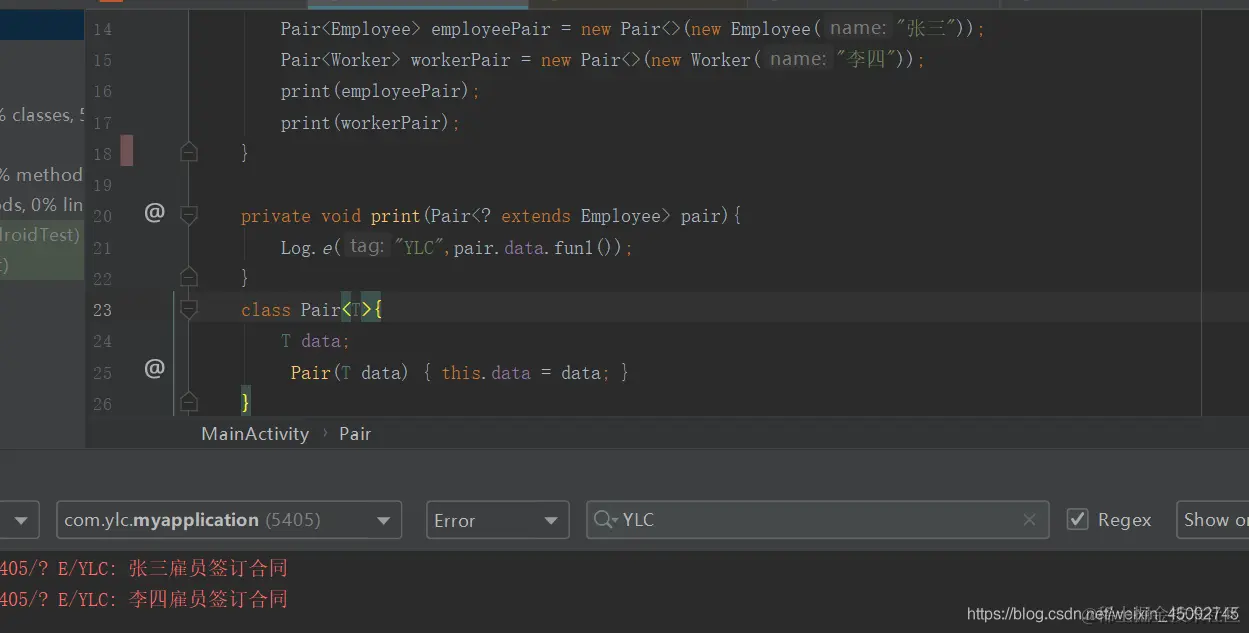Click line number 23 in the gutter
The image size is (1249, 633).
(x=102, y=310)
